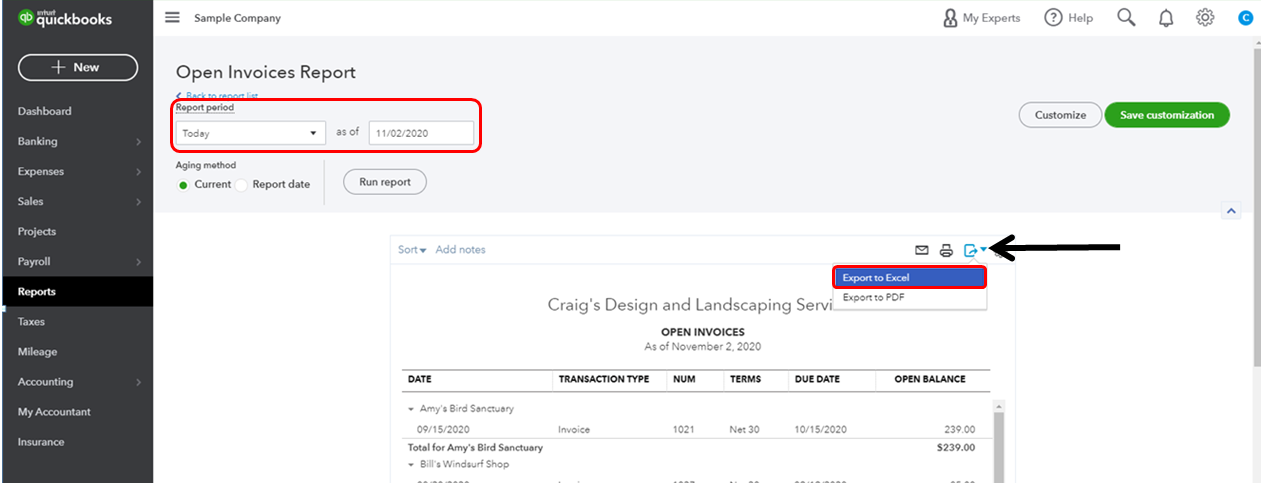Click the DUE DATE column header
The width and height of the screenshot is (1261, 483).
pos(817,379)
